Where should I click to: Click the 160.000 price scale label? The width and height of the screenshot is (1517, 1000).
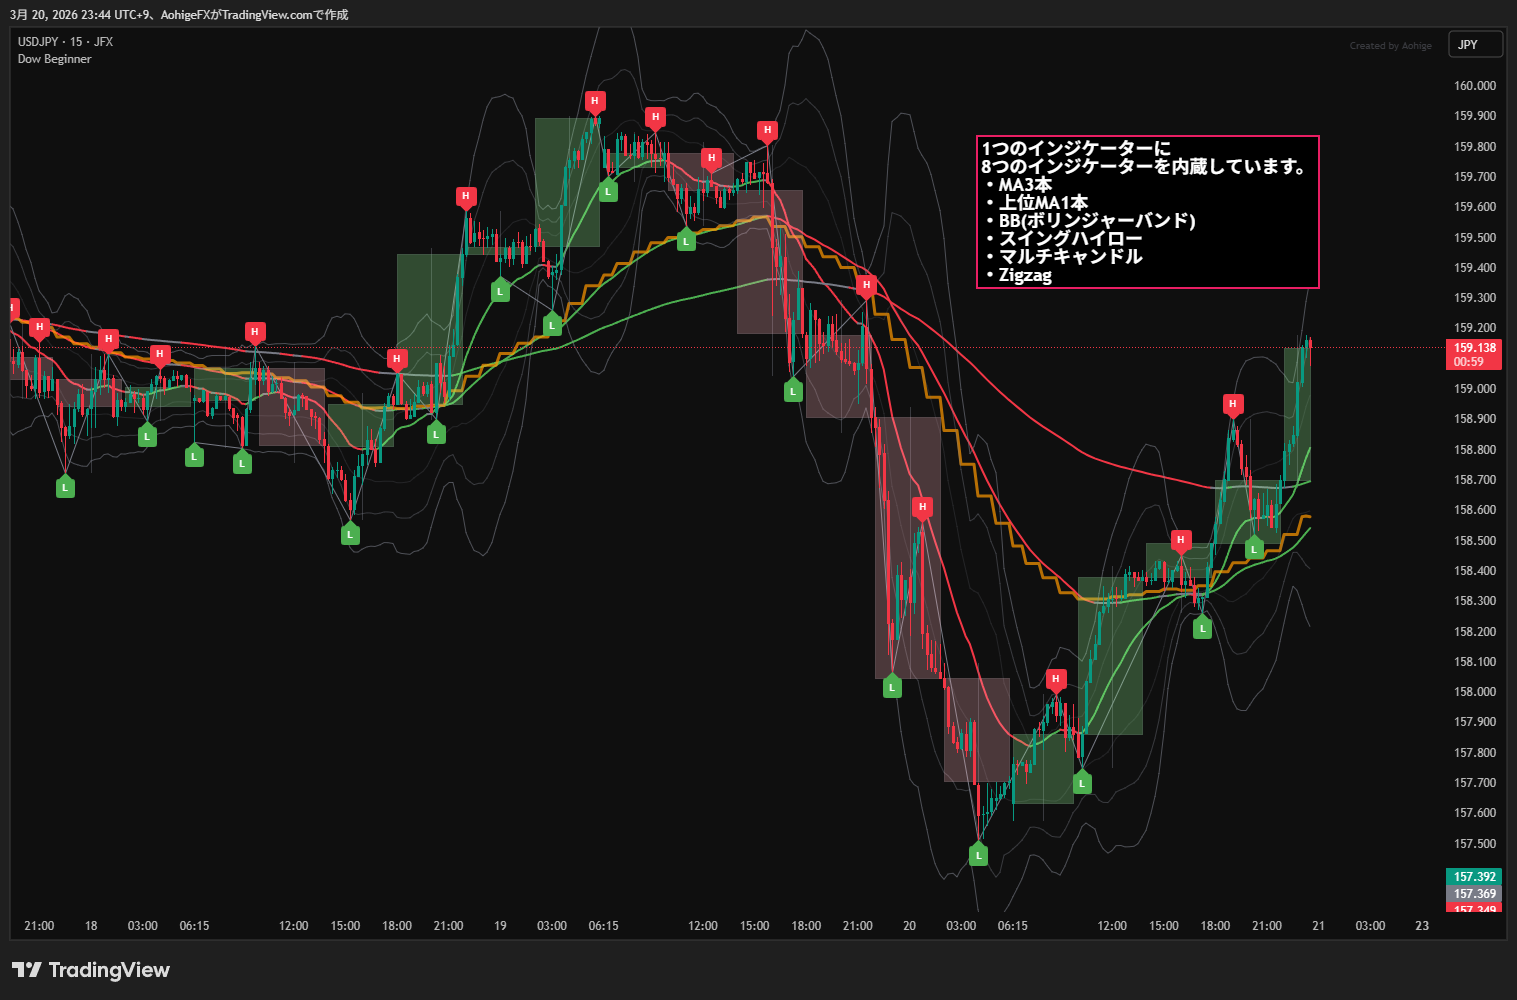[x=1474, y=86]
